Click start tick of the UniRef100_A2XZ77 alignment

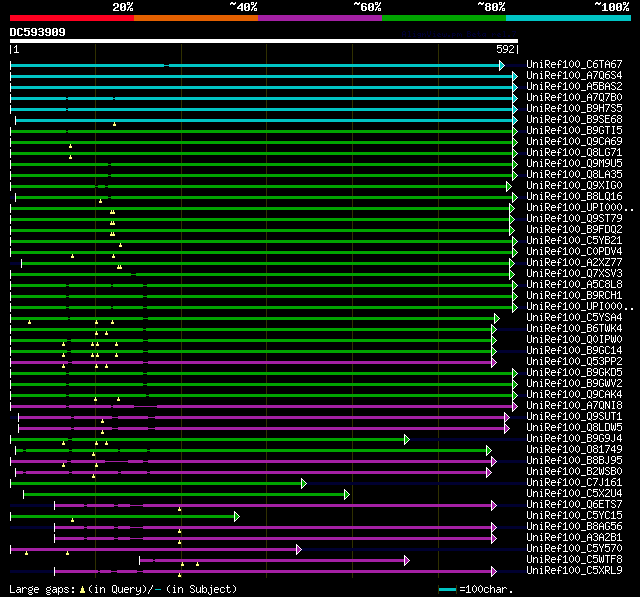(x=22, y=263)
